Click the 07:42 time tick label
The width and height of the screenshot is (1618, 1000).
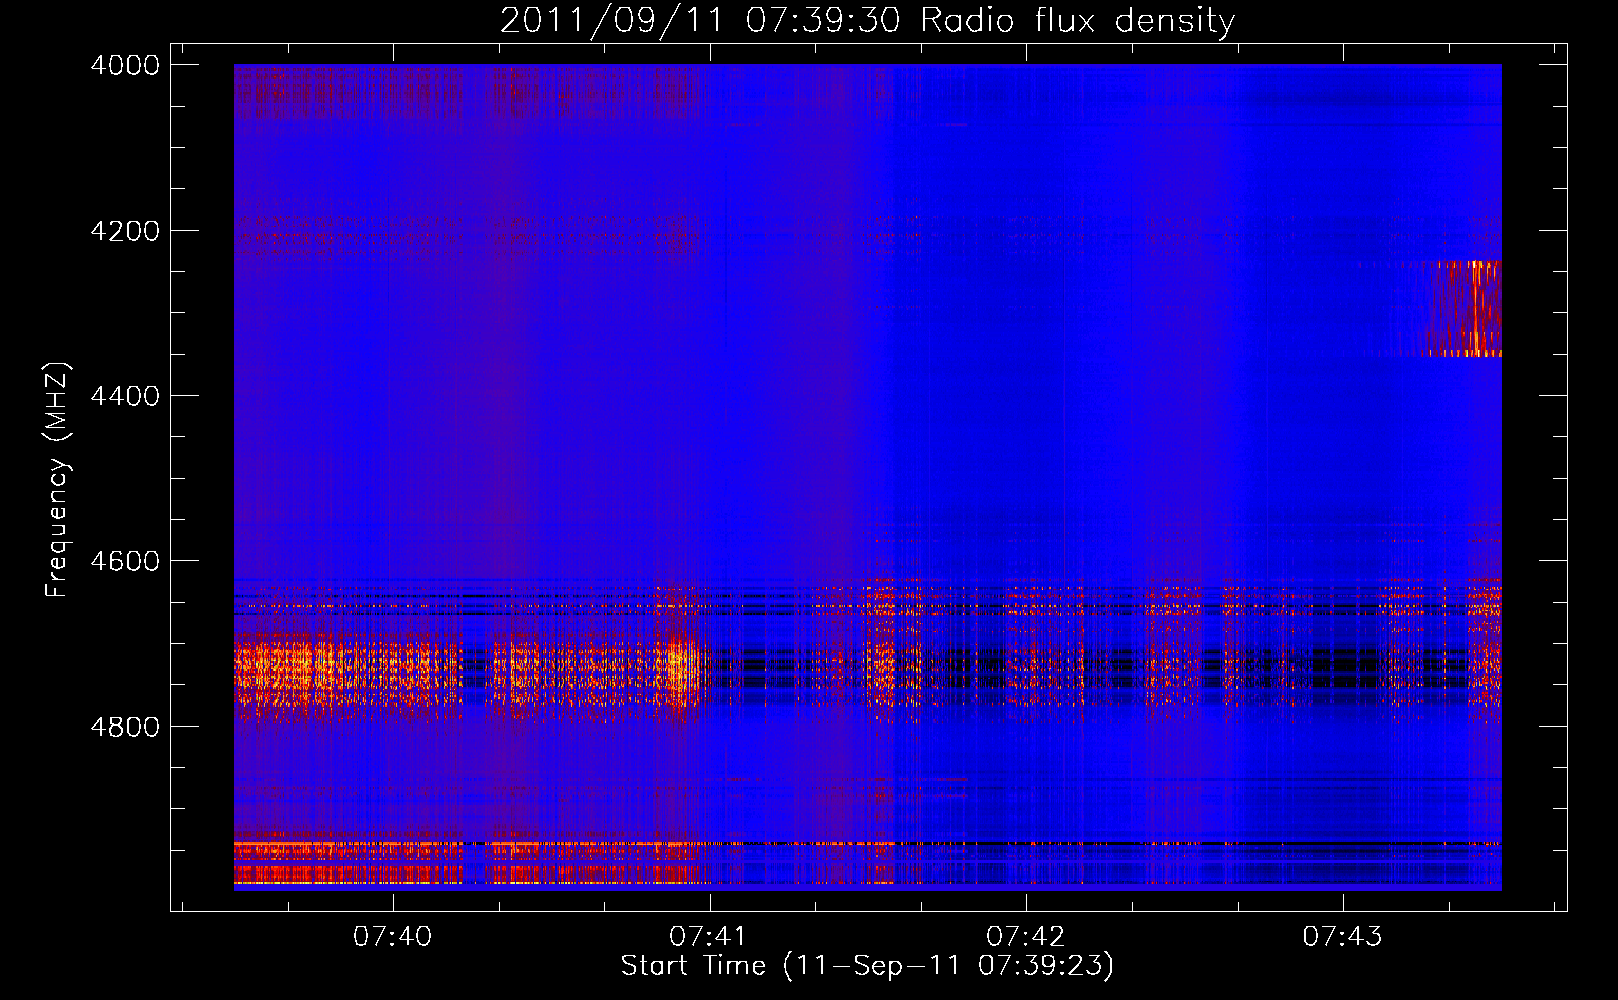[1026, 936]
